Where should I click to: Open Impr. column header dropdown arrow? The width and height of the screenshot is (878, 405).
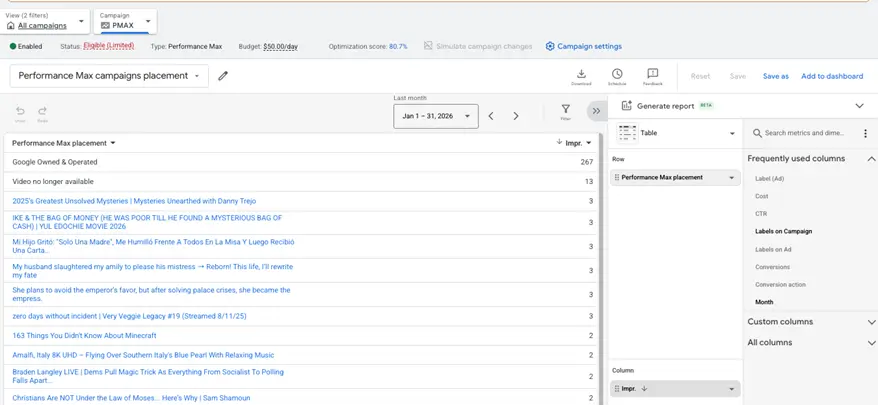(x=588, y=143)
